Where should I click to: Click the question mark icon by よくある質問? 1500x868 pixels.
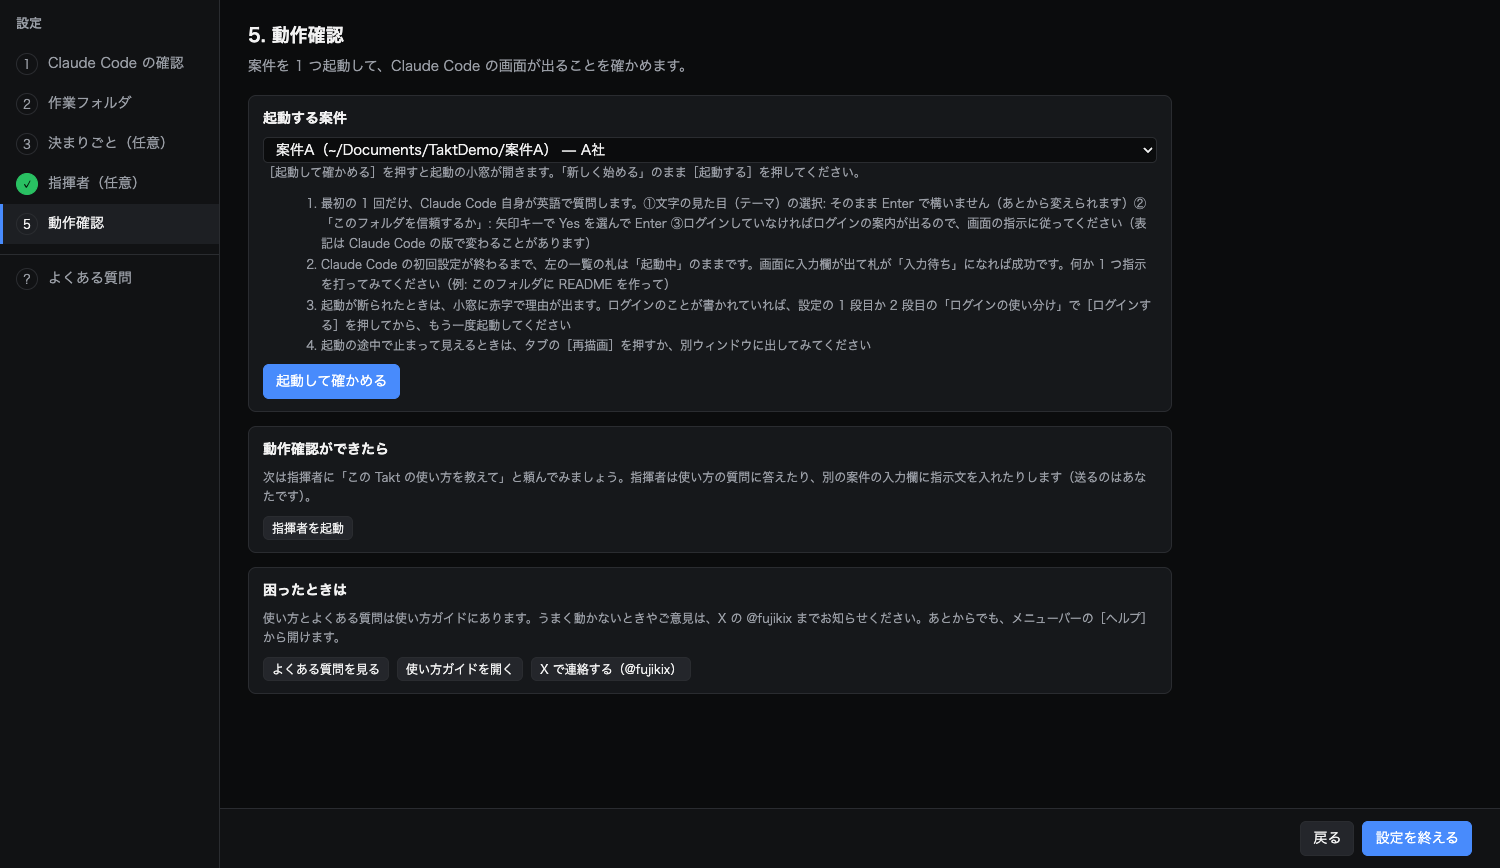click(x=27, y=279)
